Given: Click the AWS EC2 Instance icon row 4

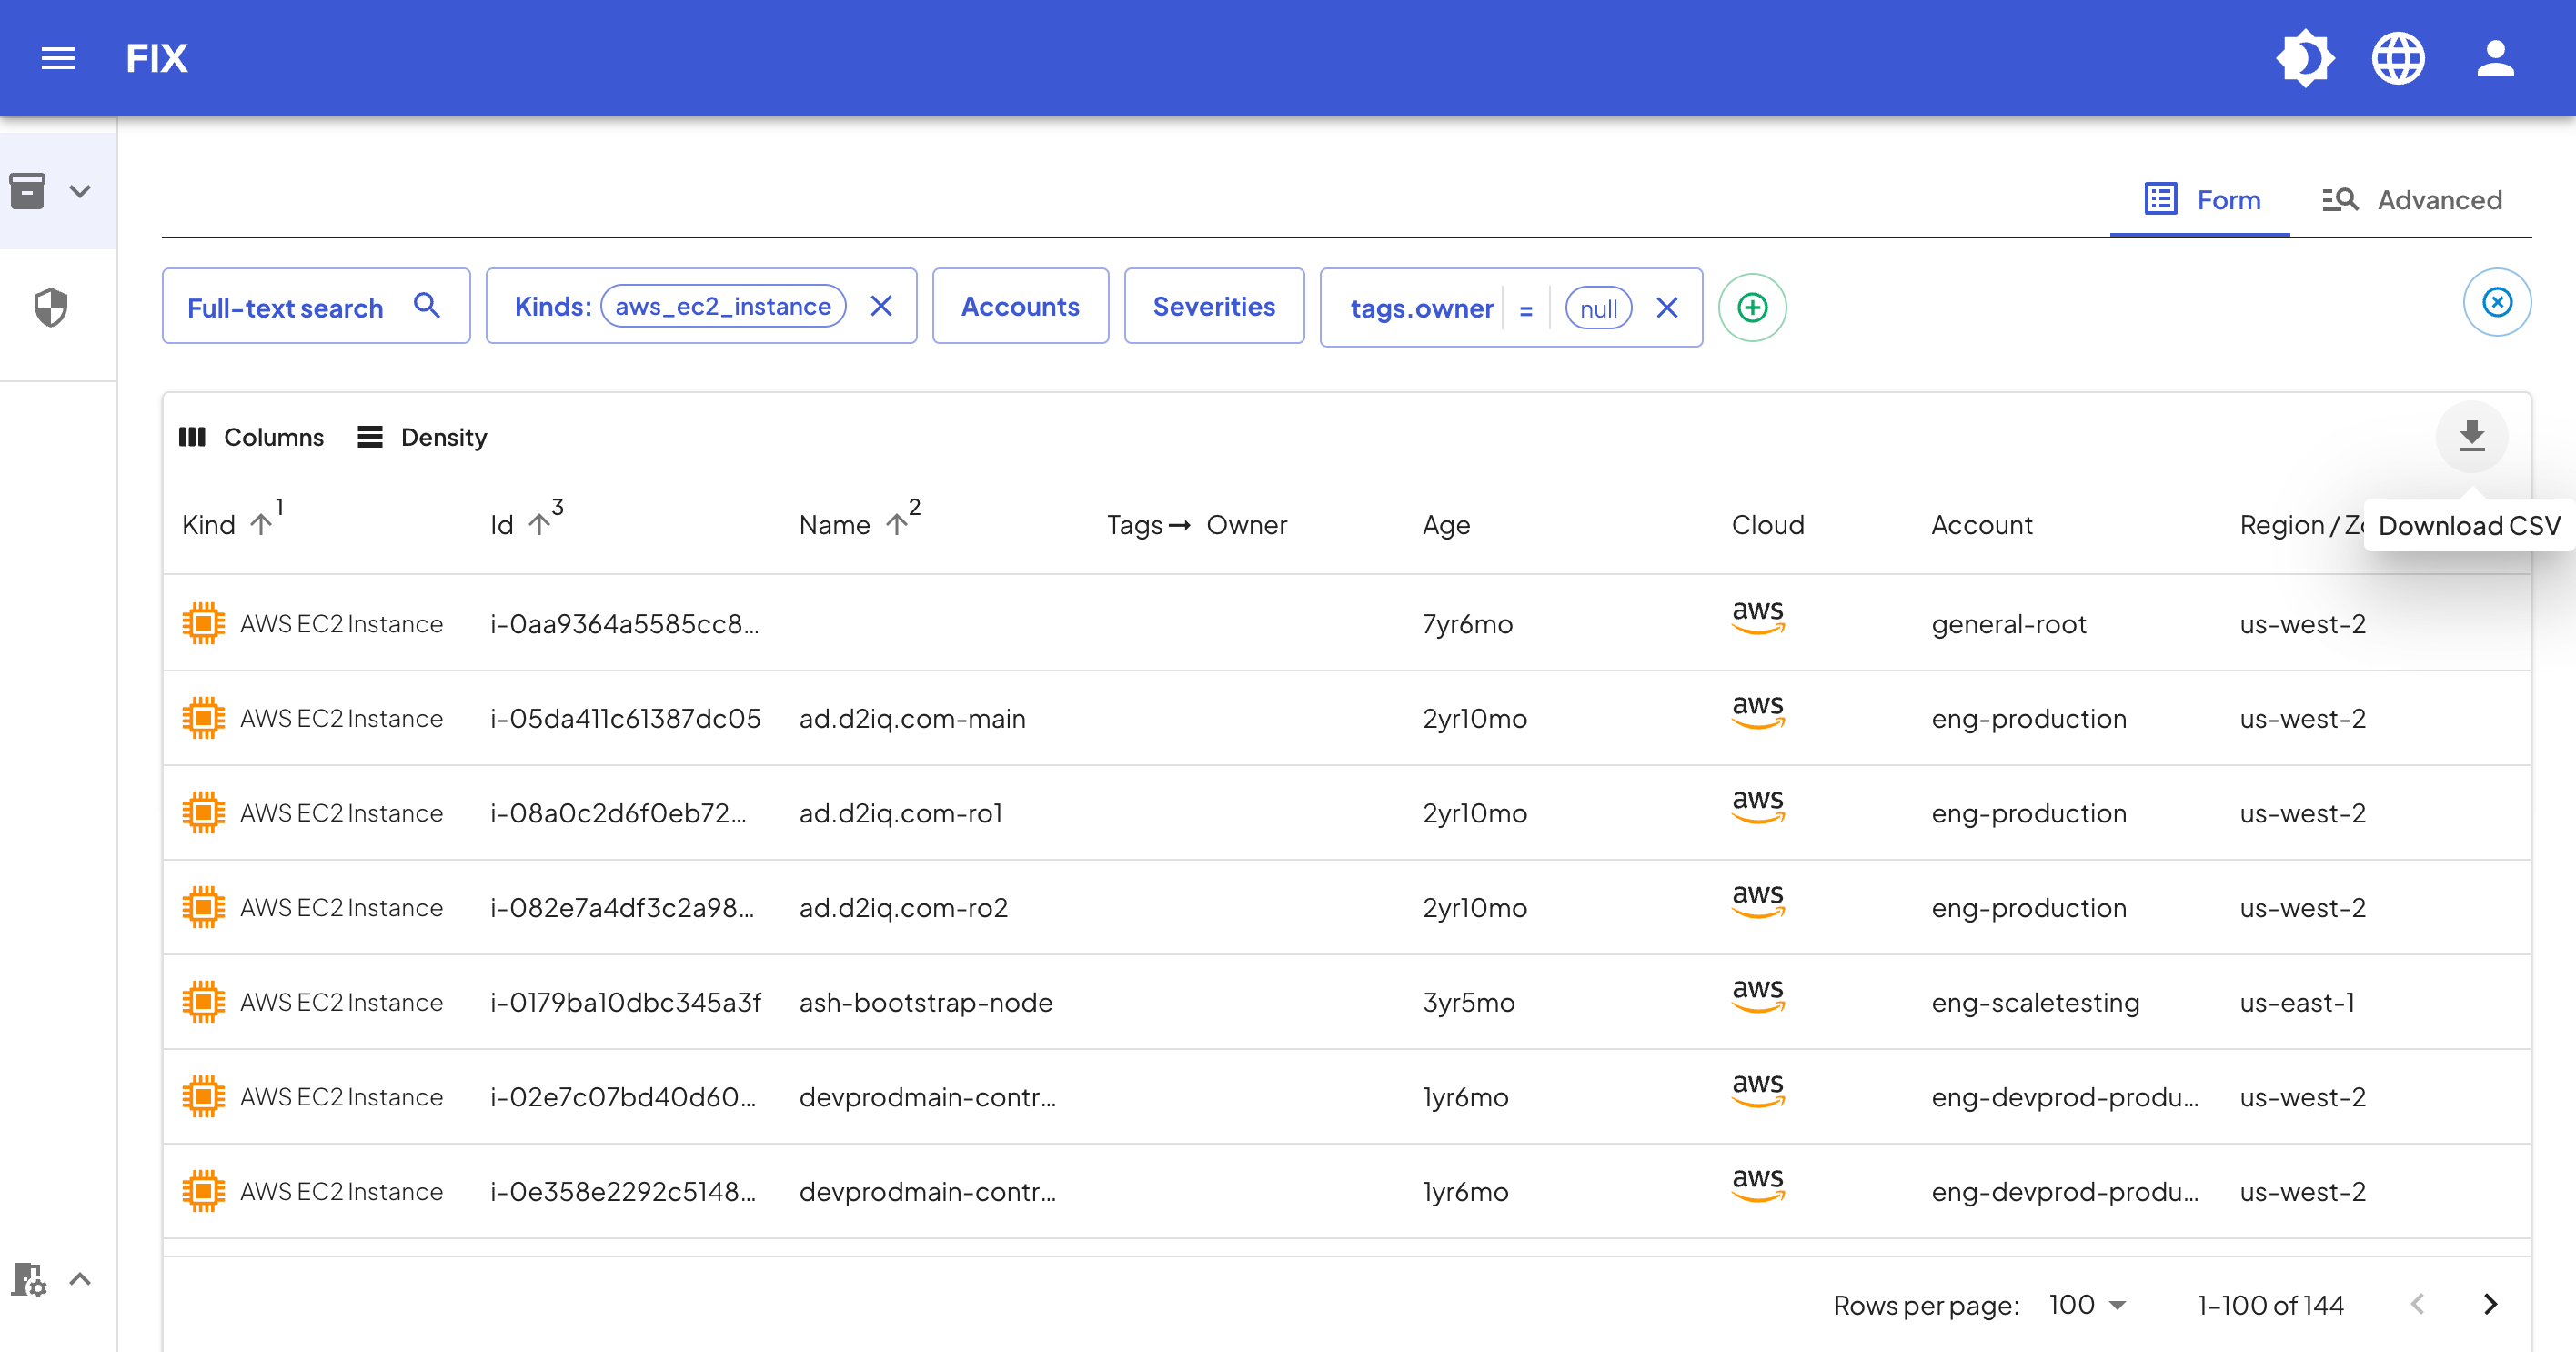Looking at the screenshot, I should 203,907.
